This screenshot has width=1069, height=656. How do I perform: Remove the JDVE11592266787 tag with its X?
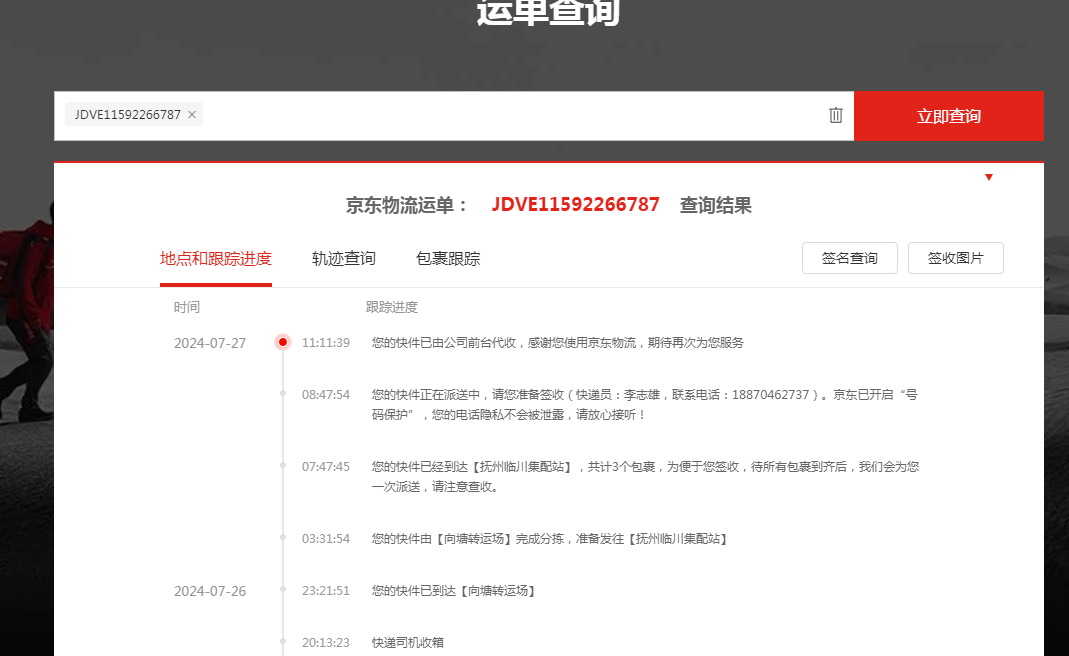tap(192, 115)
